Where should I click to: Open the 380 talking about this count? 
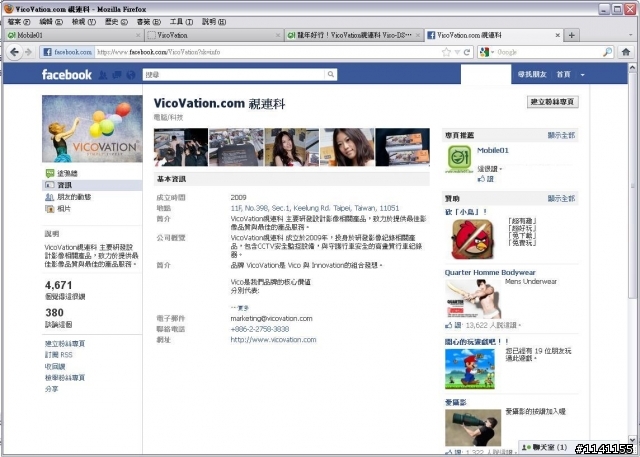(x=54, y=313)
